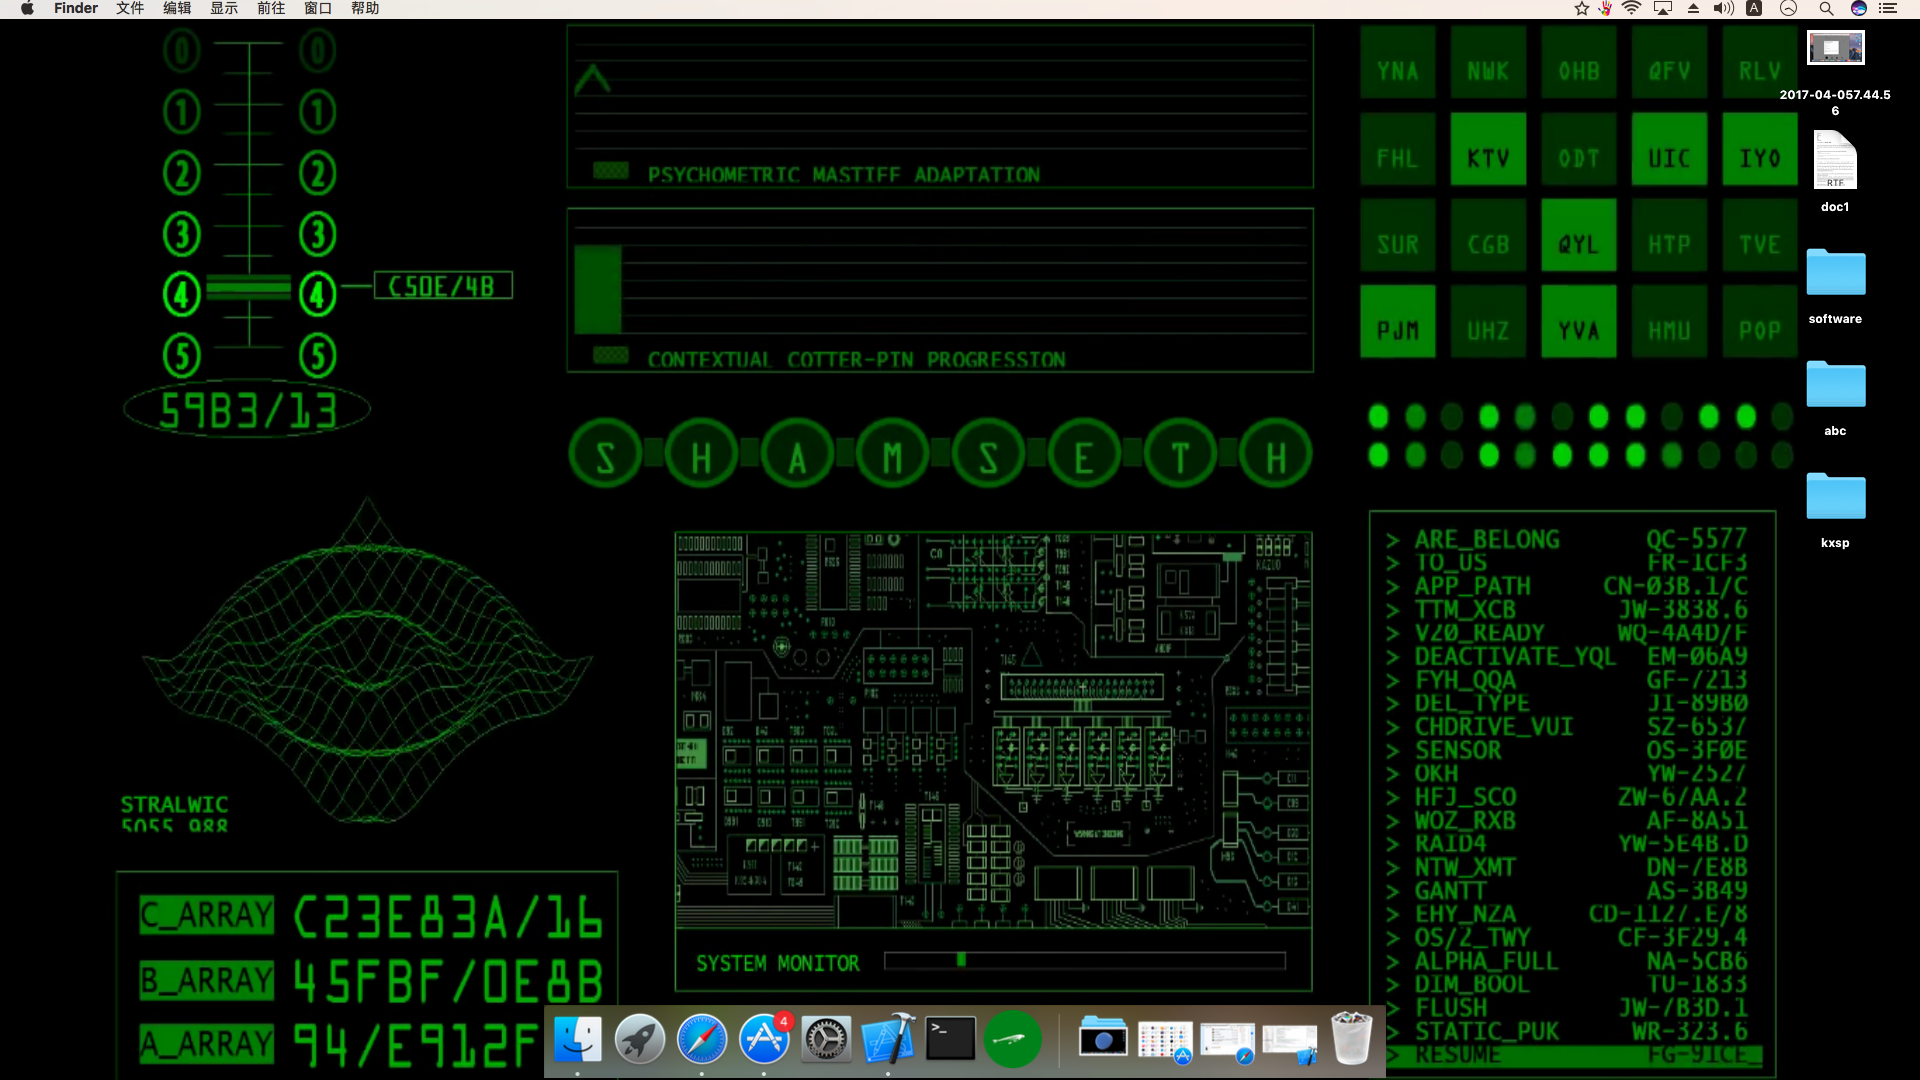Click the Finder face dock icon
Viewport: 1920px width, 1080px height.
click(578, 1039)
